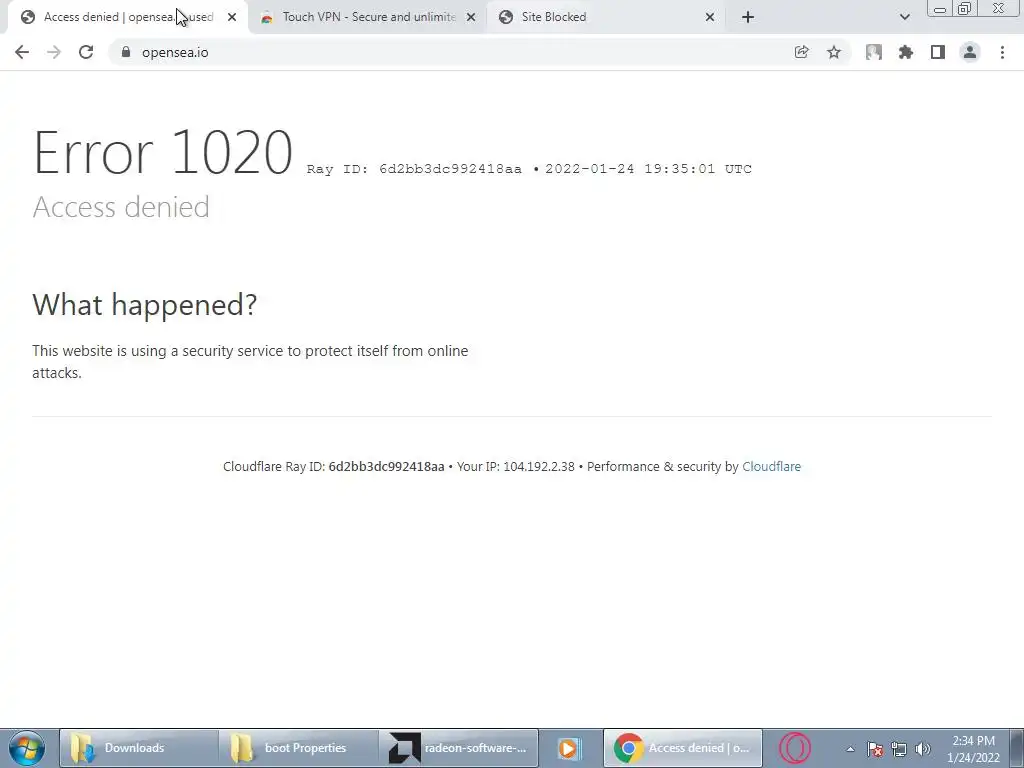Viewport: 1024px width, 768px height.
Task: View site info via the padlock icon
Action: (x=126, y=52)
